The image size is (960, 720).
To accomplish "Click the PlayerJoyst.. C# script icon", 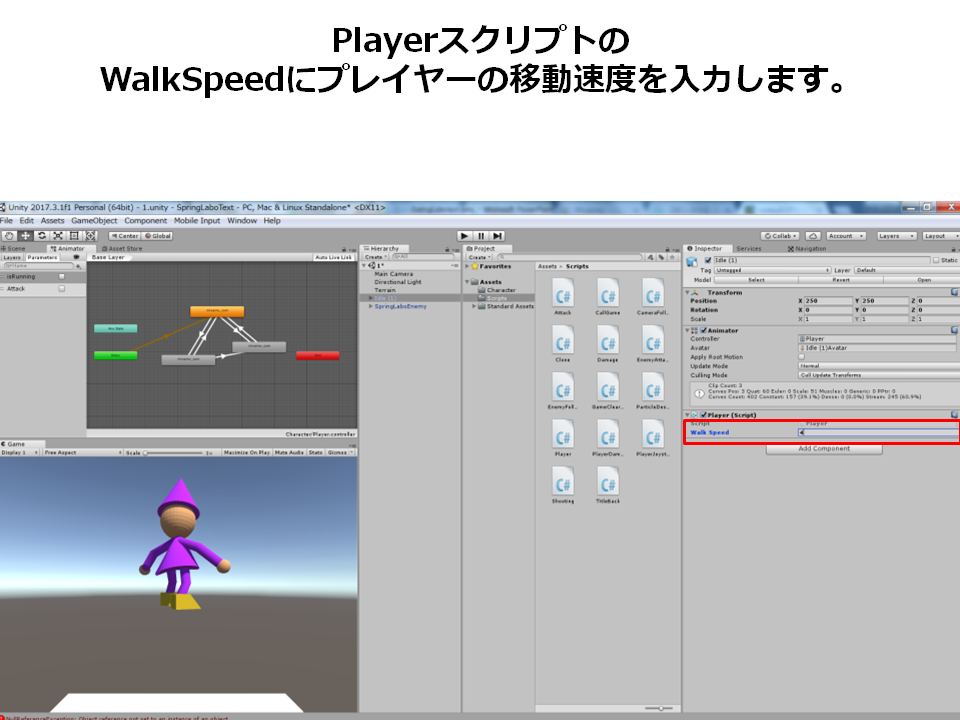I will click(x=653, y=434).
